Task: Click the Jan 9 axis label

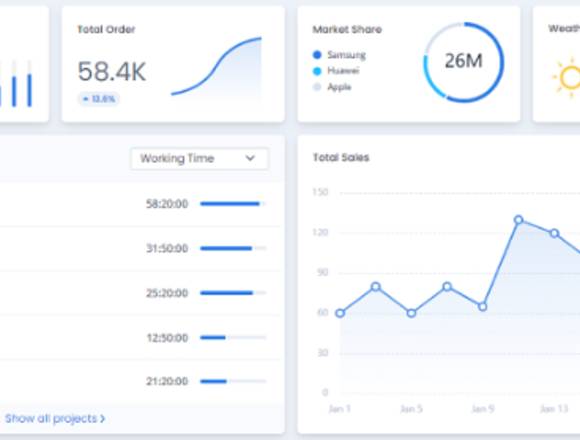Action: [x=483, y=409]
